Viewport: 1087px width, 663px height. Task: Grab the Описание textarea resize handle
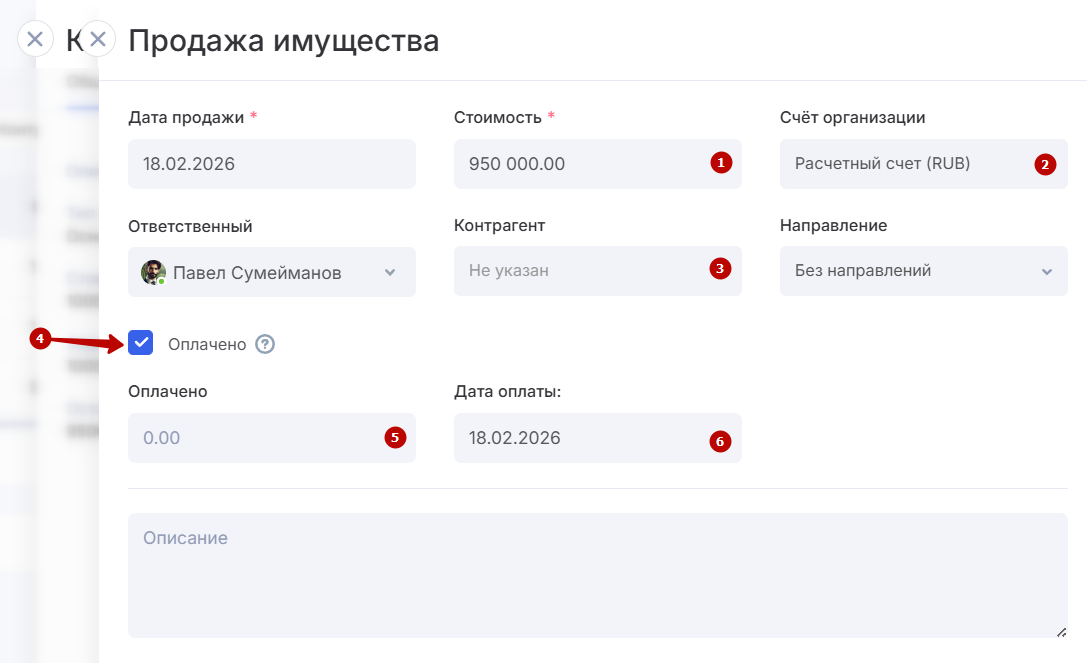click(x=1060, y=631)
